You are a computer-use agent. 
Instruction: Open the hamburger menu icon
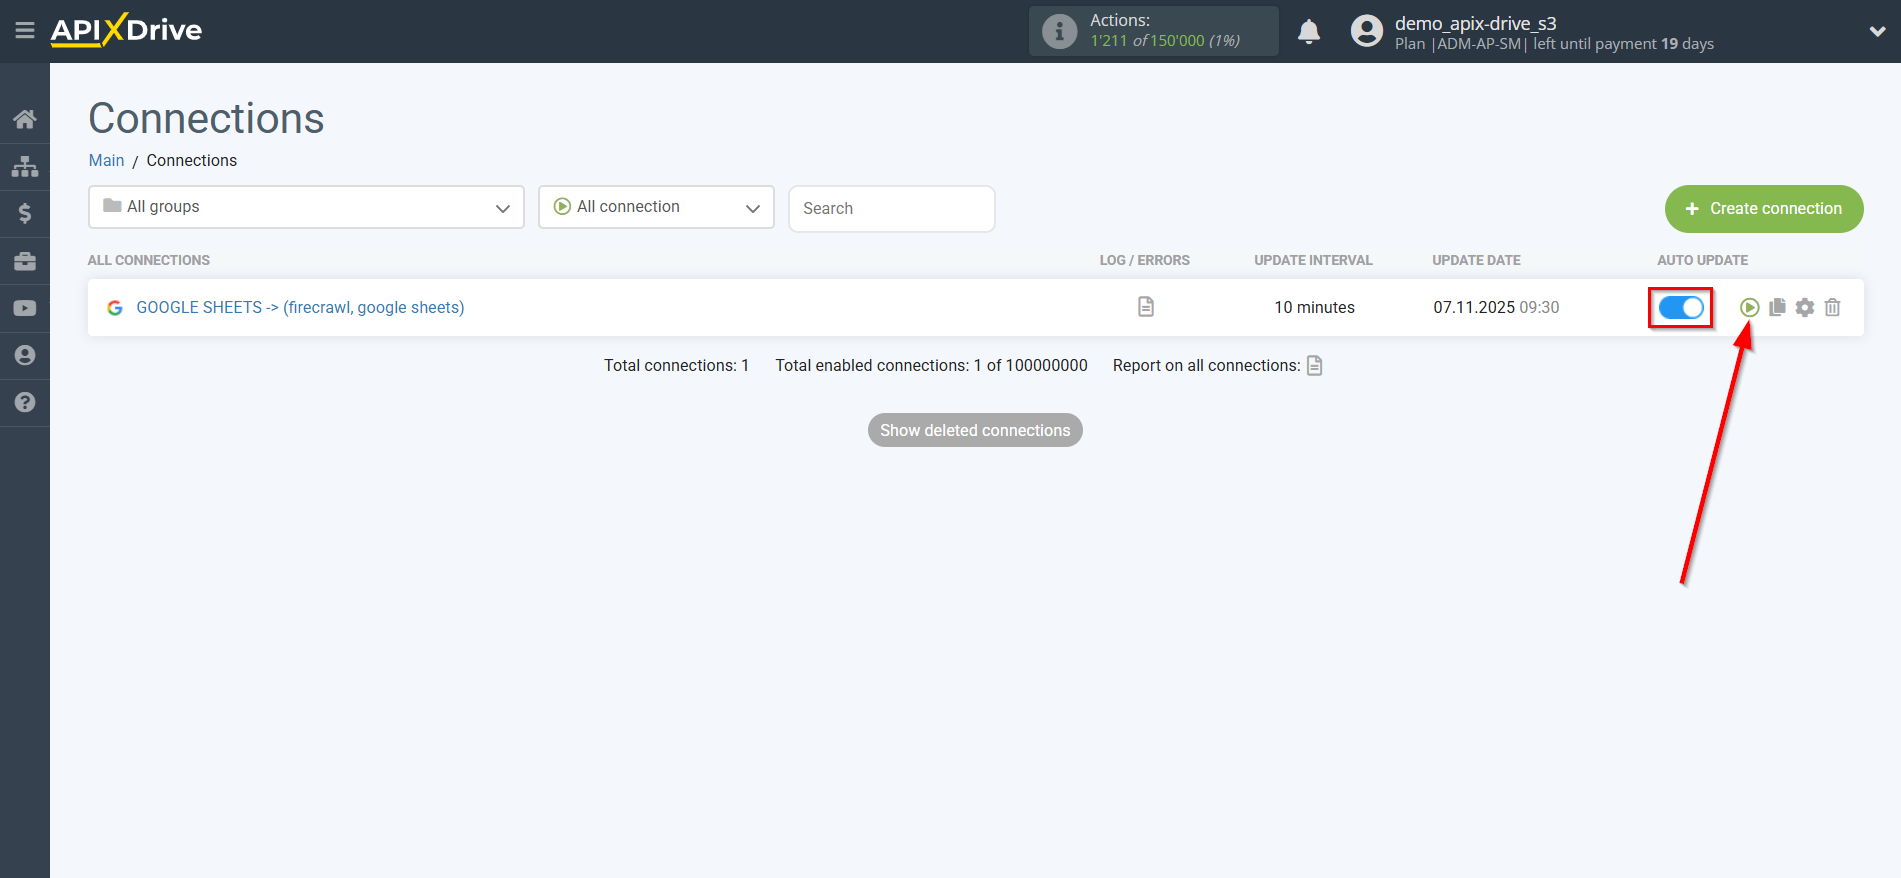[25, 31]
